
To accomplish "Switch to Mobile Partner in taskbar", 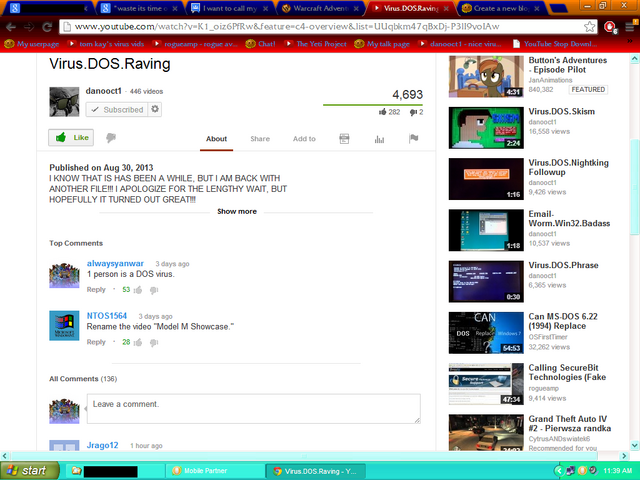I will [x=214, y=471].
